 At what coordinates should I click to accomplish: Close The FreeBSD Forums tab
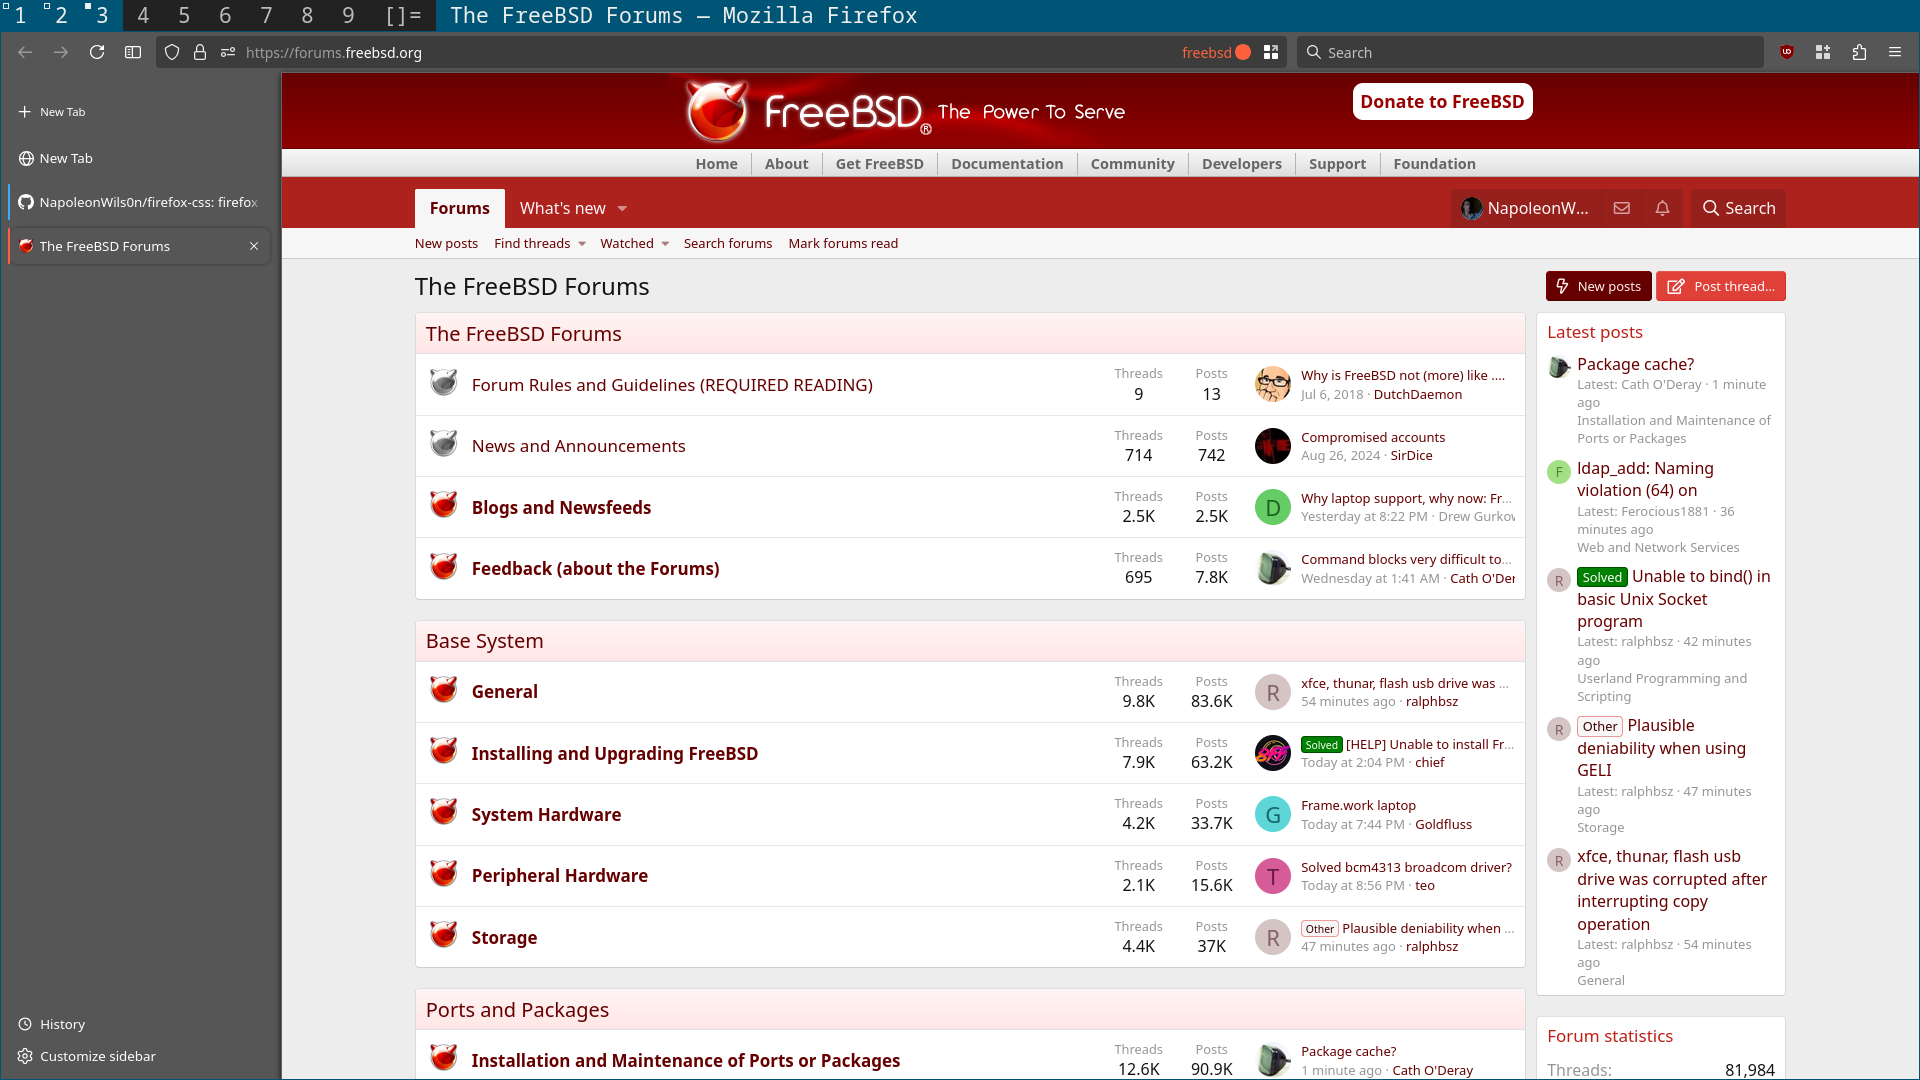[254, 246]
